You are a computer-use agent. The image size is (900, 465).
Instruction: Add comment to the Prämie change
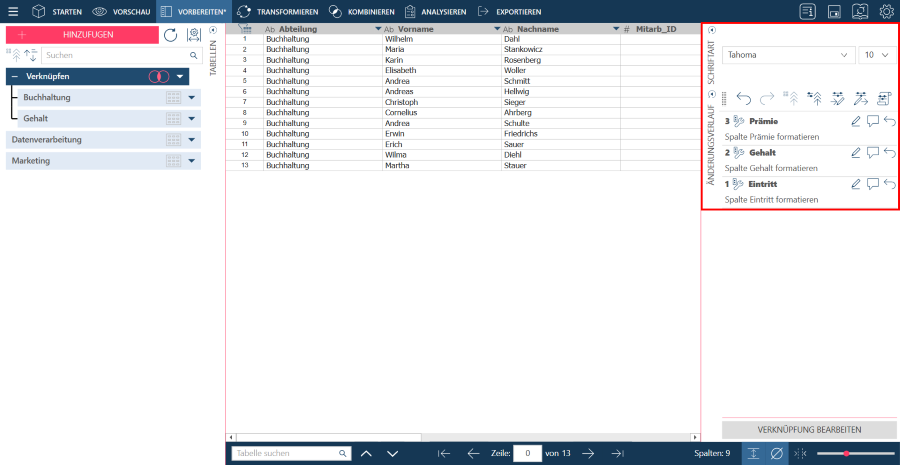[x=873, y=121]
